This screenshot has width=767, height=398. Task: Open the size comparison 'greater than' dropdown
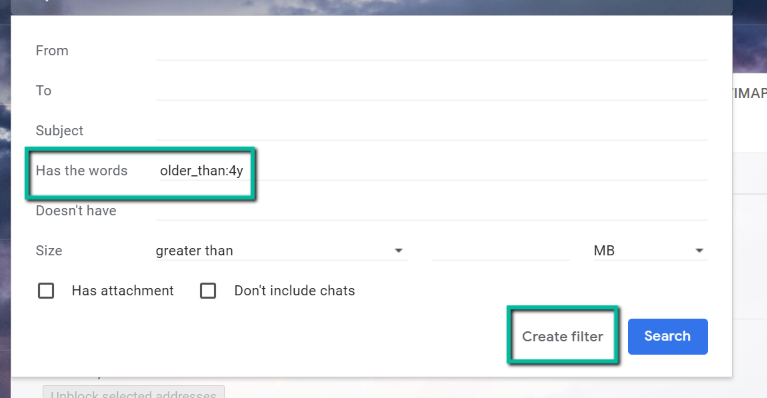pos(281,250)
